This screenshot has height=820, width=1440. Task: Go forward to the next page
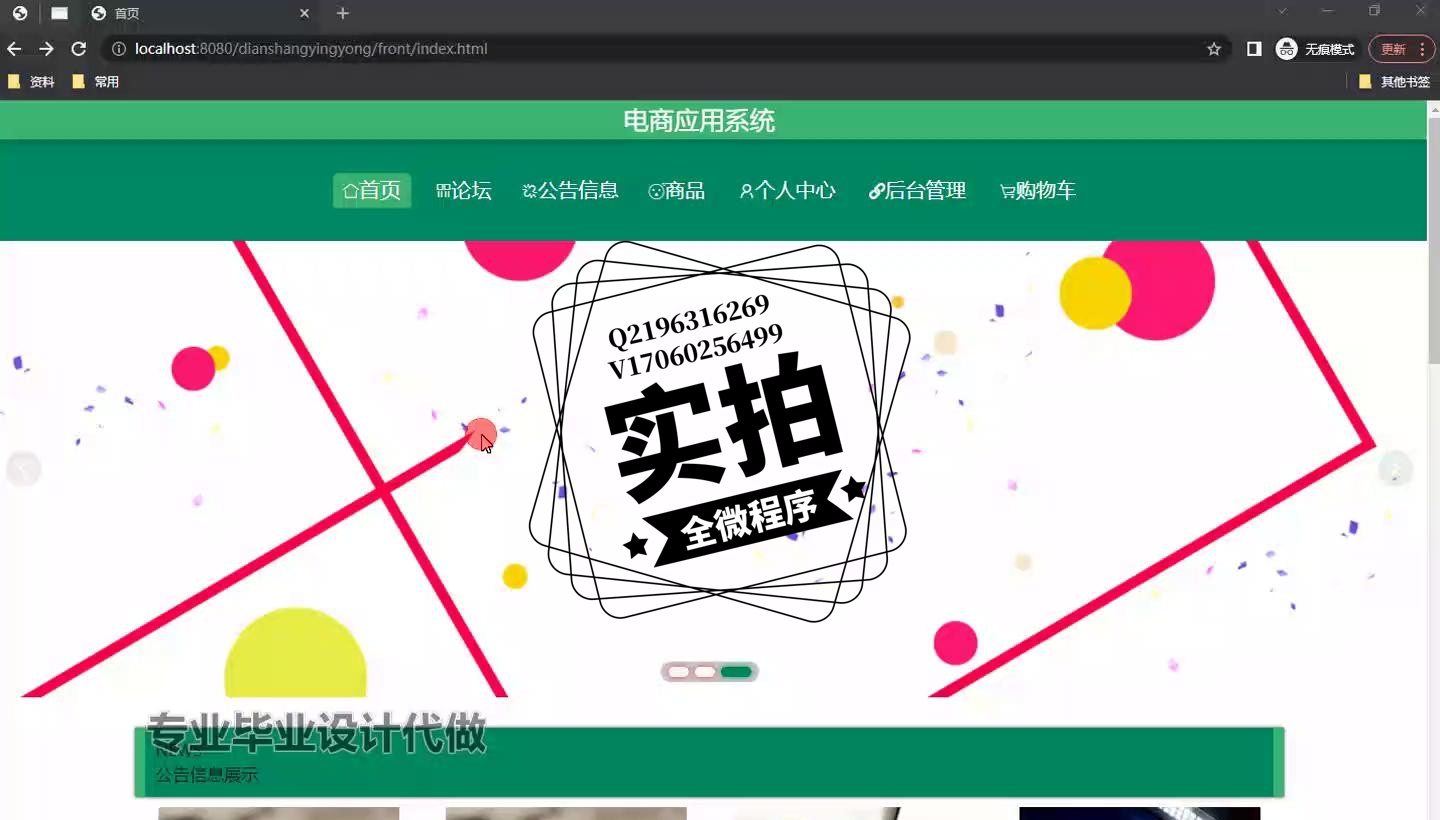point(46,49)
